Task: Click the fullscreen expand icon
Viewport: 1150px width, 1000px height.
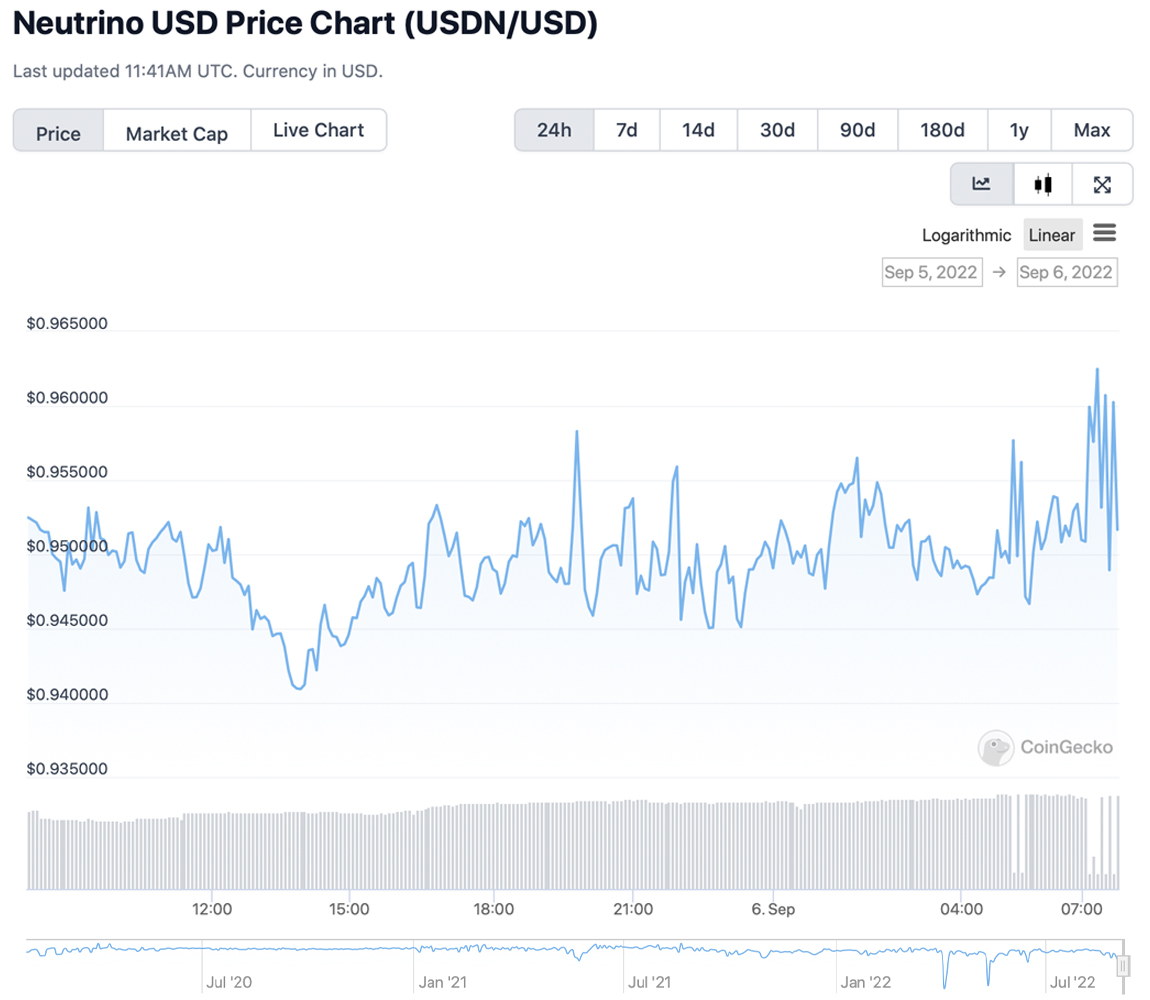Action: pyautogui.click(x=1102, y=184)
